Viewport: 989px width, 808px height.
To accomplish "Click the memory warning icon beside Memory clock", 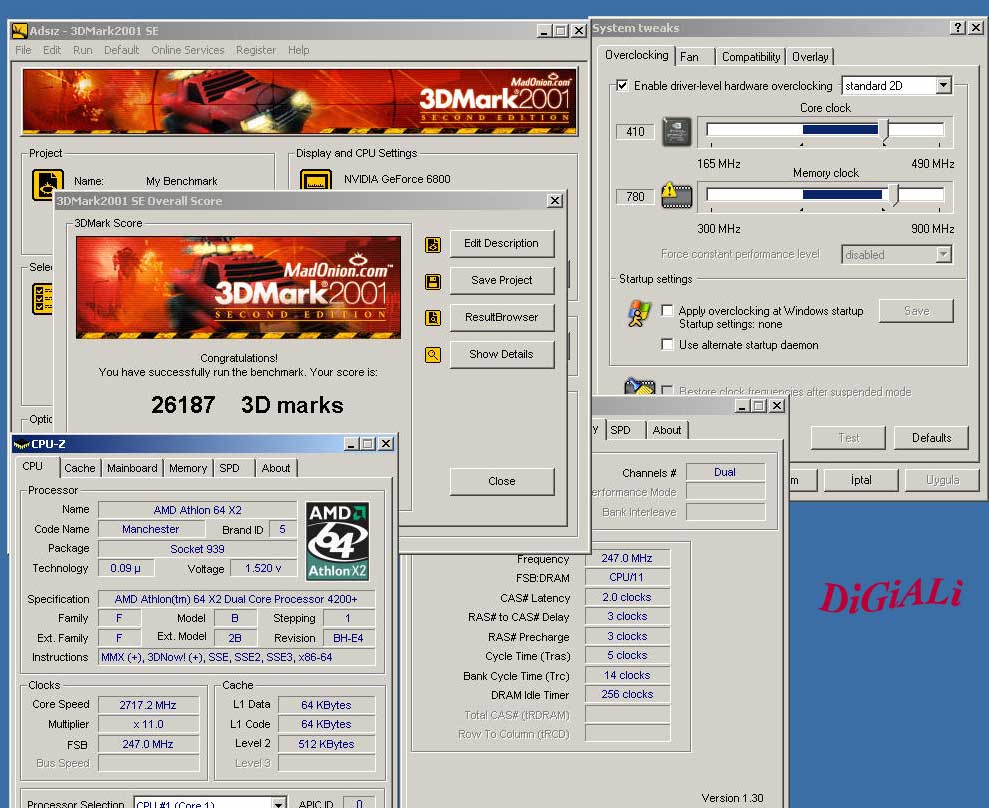I will [x=676, y=196].
